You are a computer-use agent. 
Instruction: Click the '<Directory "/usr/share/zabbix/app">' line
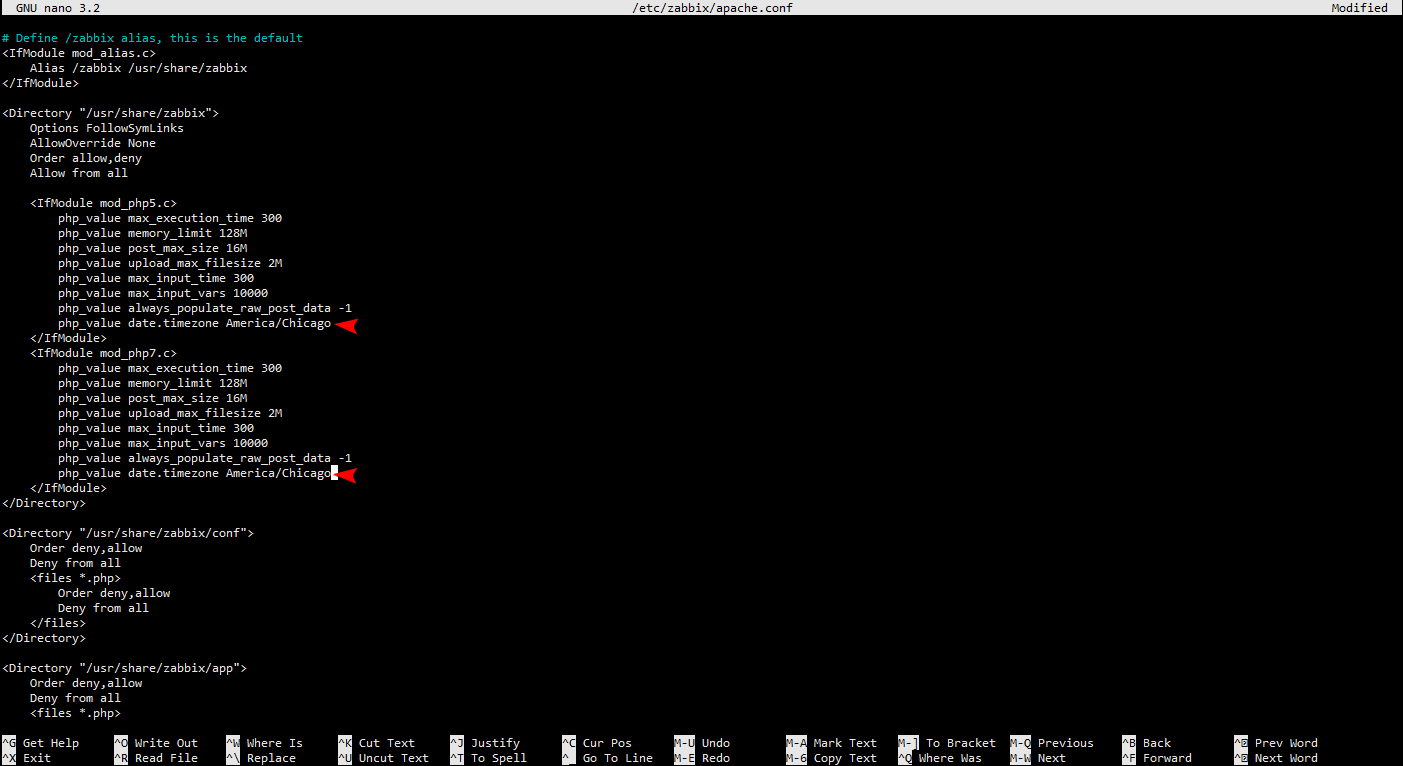pos(124,668)
